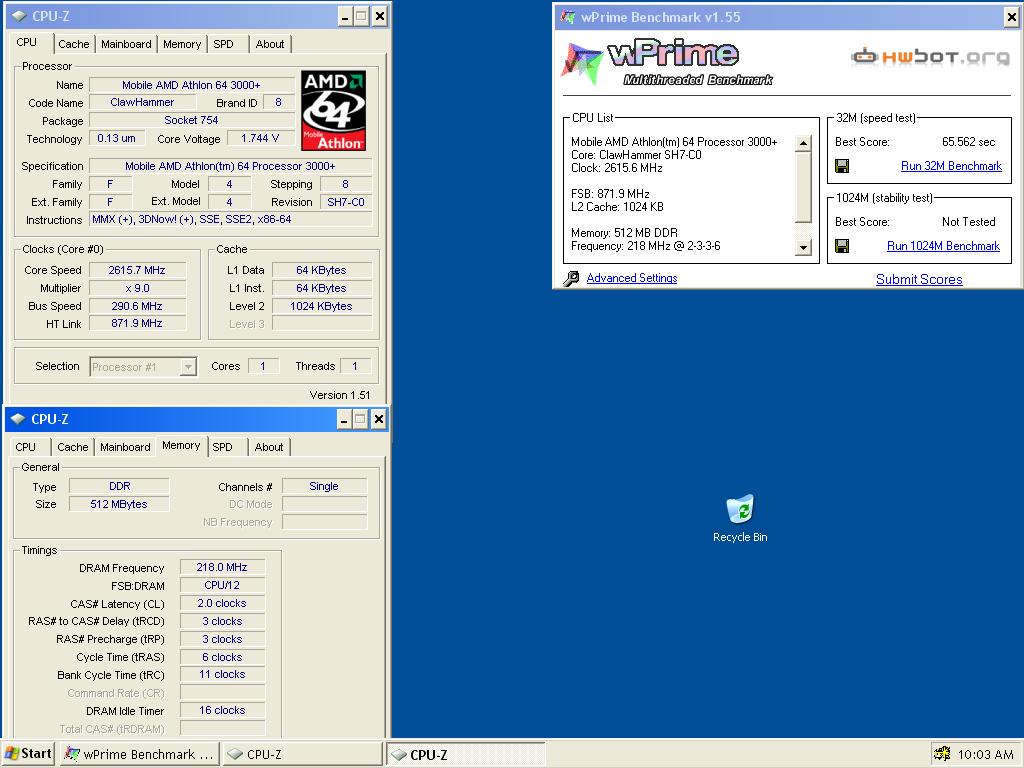Click the Submit Scores link
The height and width of the screenshot is (768, 1024).
coord(919,280)
